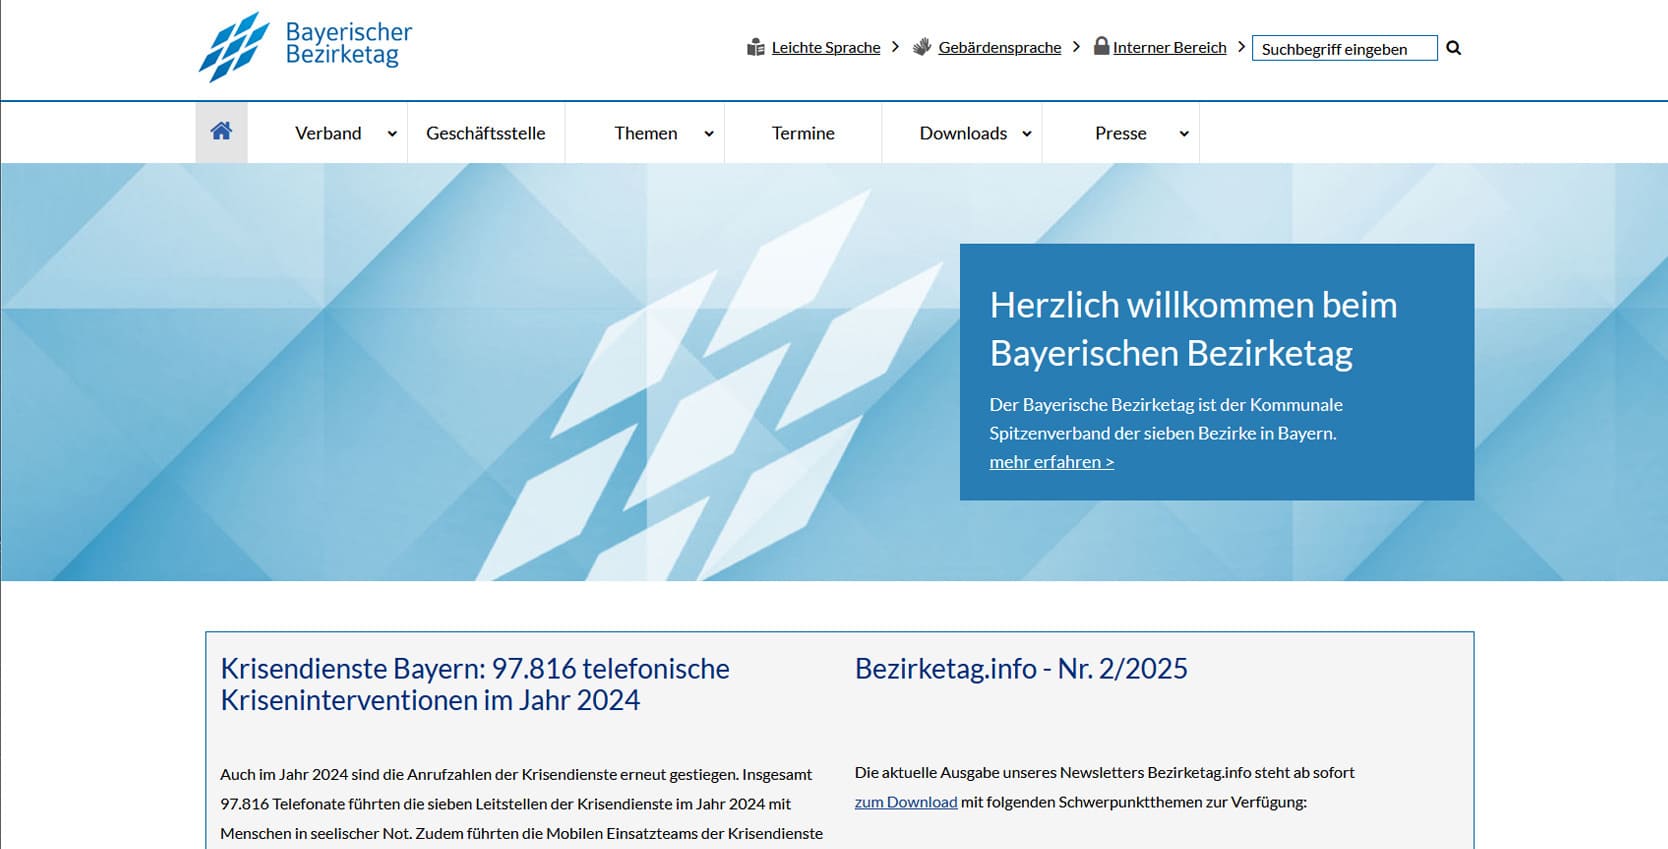Click the home icon in navigation
The image size is (1668, 849).
point(221,131)
